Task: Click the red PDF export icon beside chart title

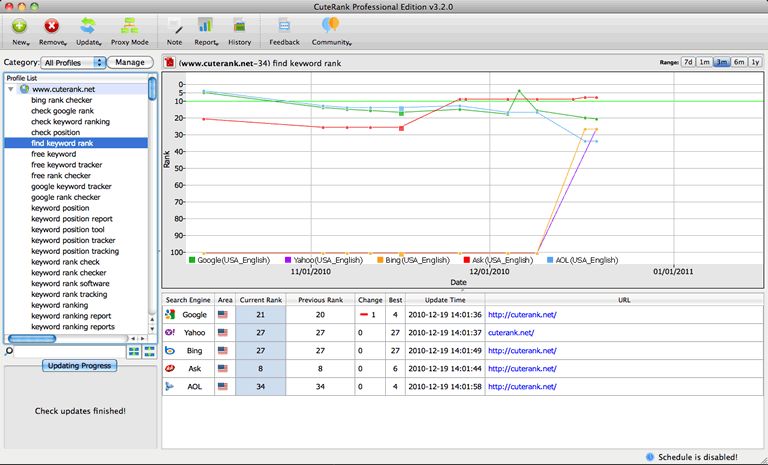Action: tap(169, 63)
